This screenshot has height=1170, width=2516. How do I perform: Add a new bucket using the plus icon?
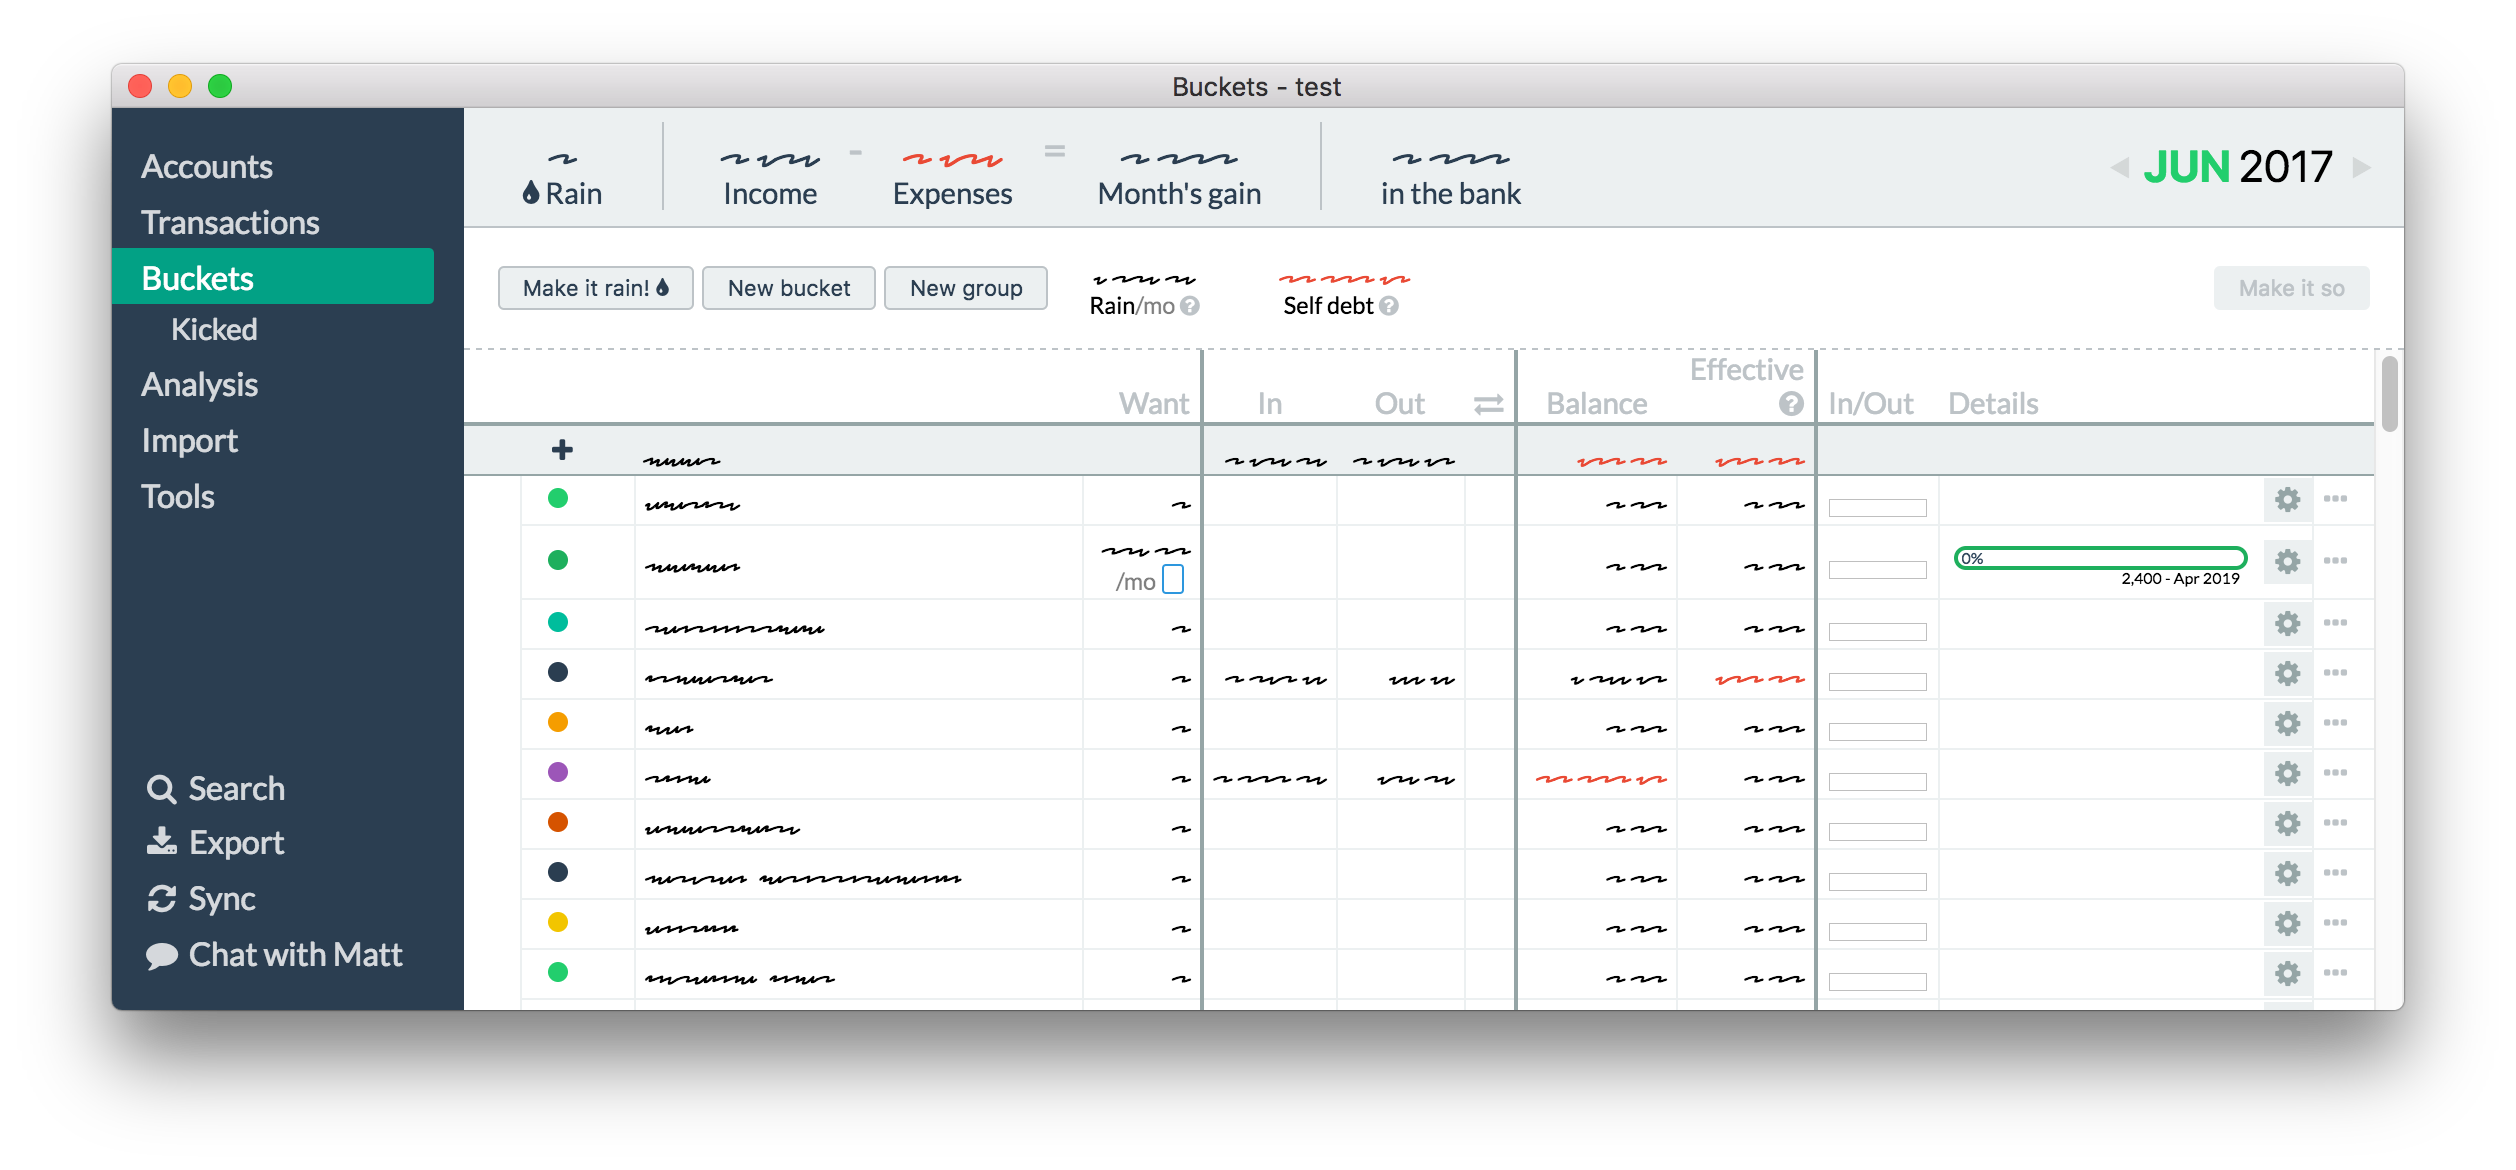(x=562, y=449)
